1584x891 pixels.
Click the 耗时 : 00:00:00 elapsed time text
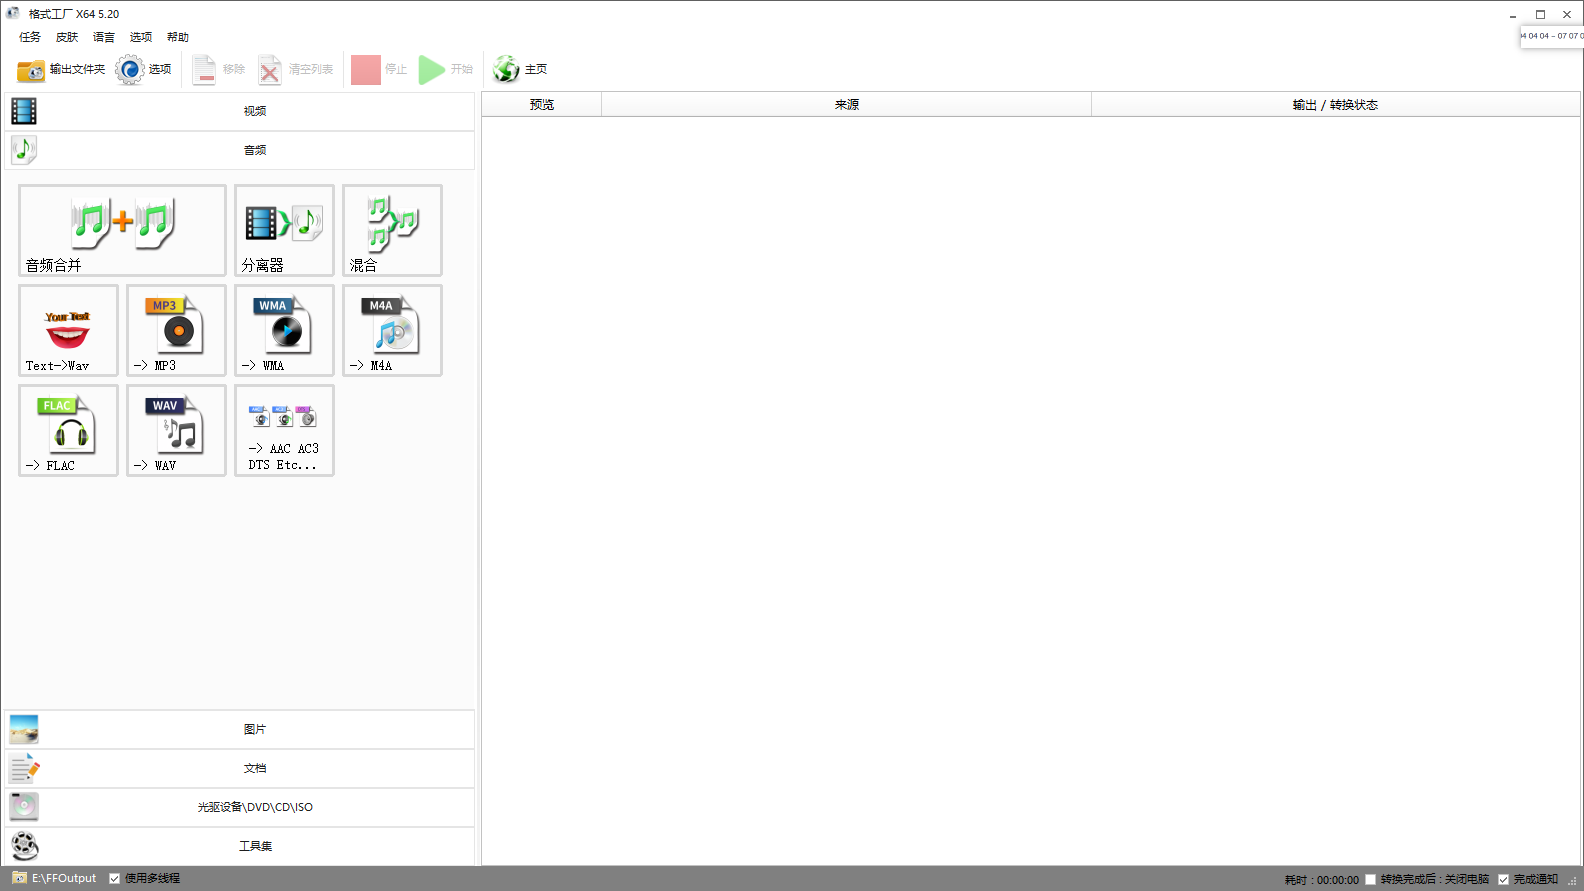[1322, 880]
